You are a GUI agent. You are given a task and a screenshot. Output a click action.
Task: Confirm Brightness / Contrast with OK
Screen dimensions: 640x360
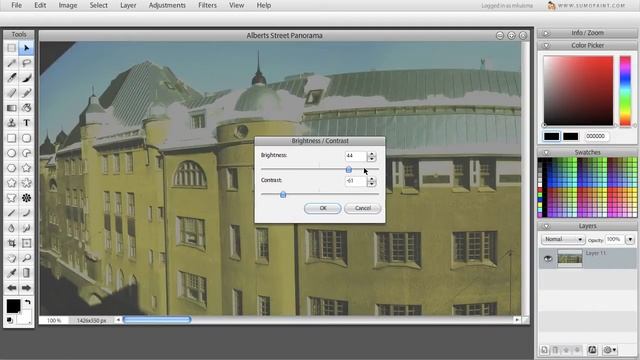click(x=322, y=208)
